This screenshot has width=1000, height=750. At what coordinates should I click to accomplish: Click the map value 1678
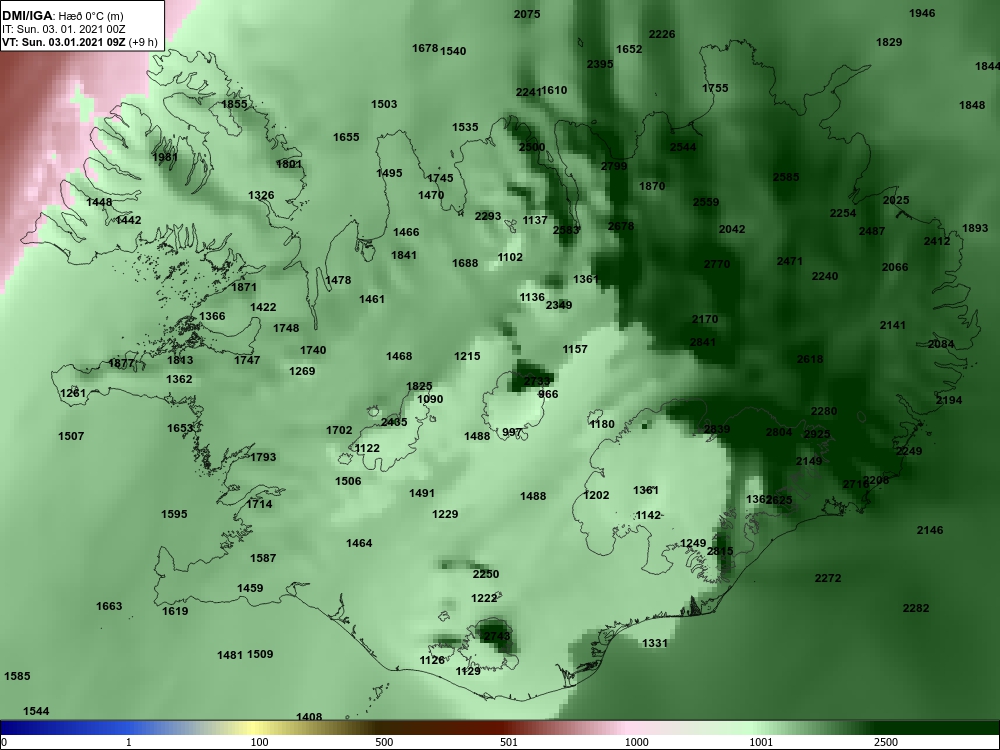tap(425, 48)
